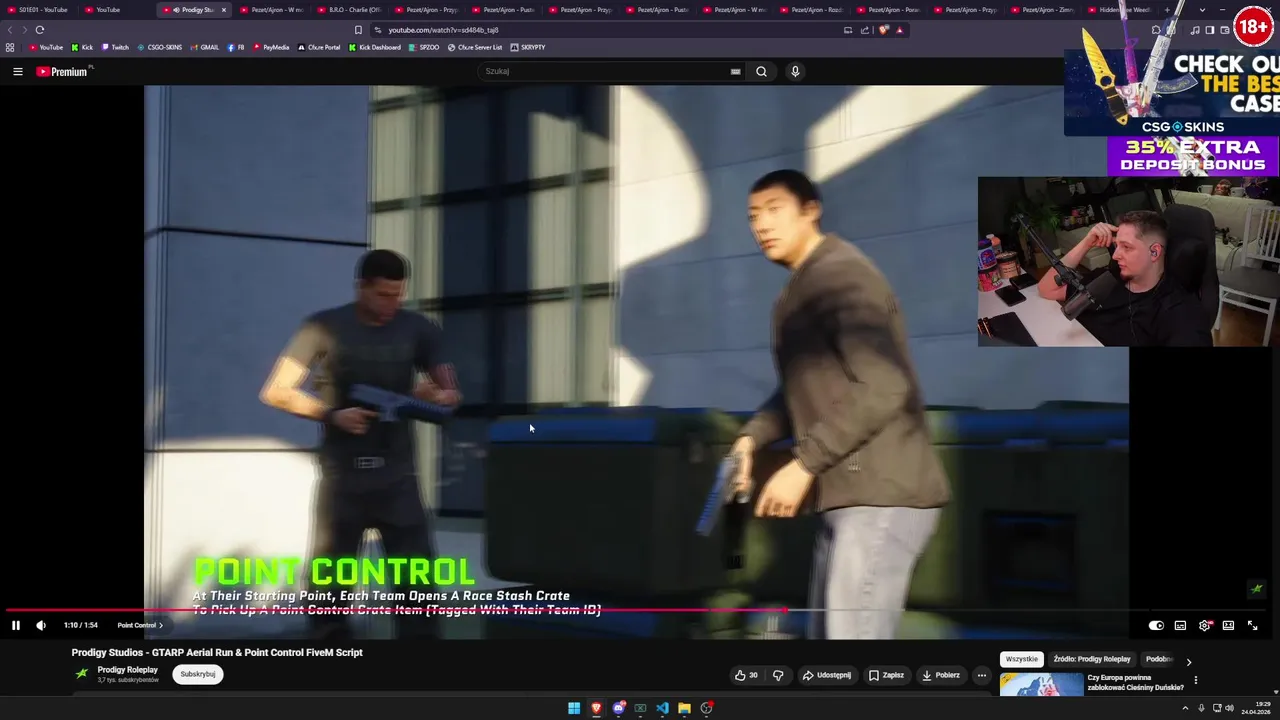
Task: Open the more actions three-dot menu
Action: pos(981,675)
